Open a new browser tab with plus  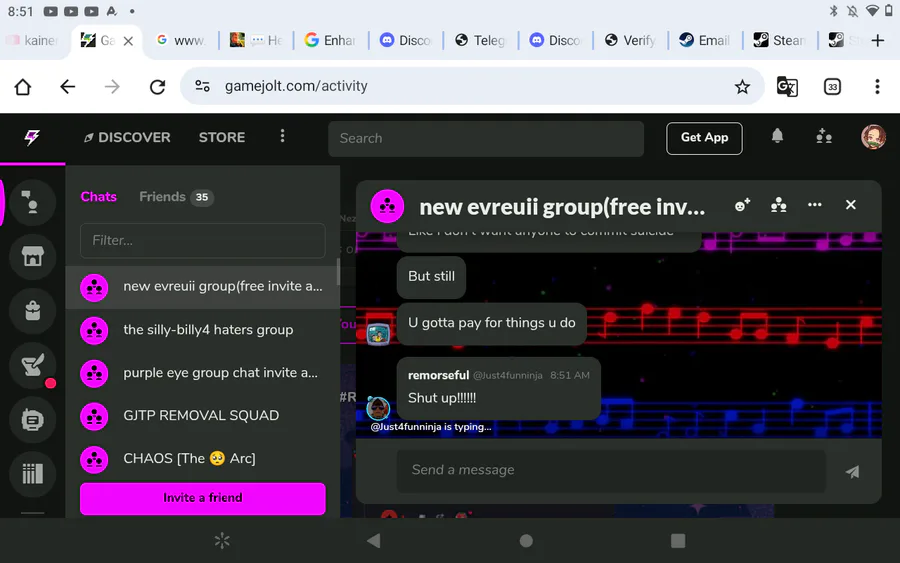click(x=877, y=40)
